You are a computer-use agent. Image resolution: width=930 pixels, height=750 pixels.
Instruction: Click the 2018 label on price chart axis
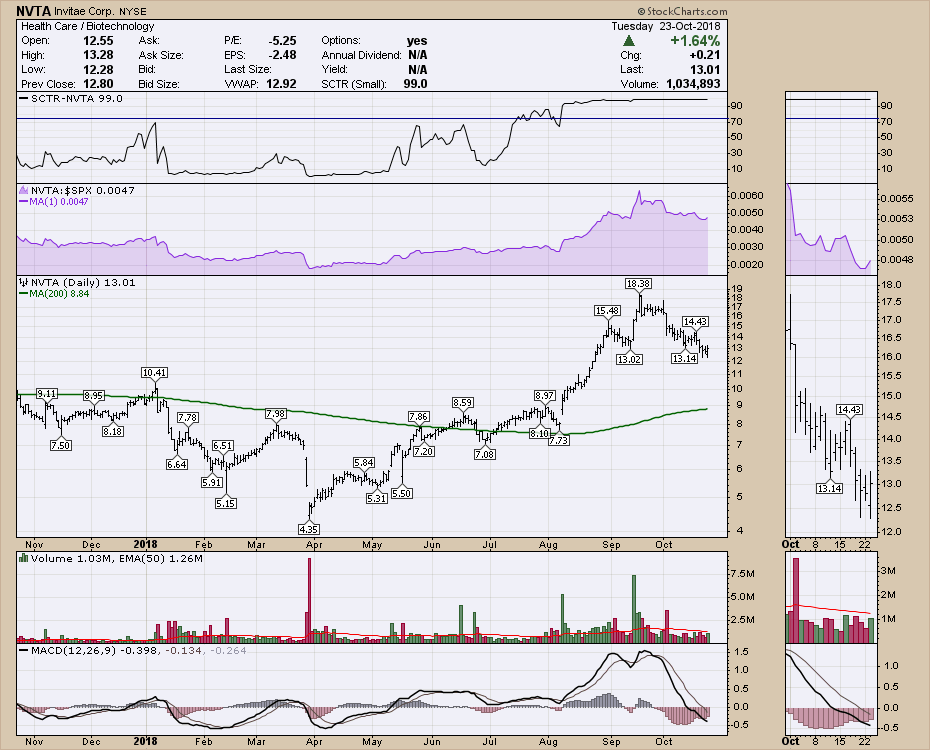(x=145, y=544)
